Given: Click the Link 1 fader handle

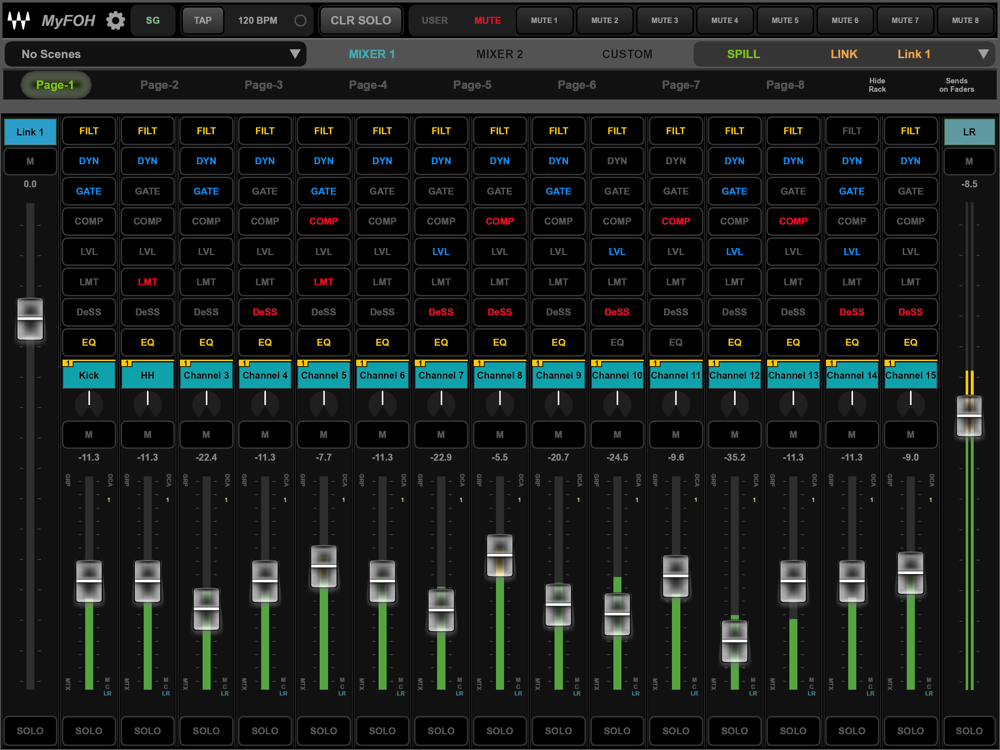Looking at the screenshot, I should point(30,319).
